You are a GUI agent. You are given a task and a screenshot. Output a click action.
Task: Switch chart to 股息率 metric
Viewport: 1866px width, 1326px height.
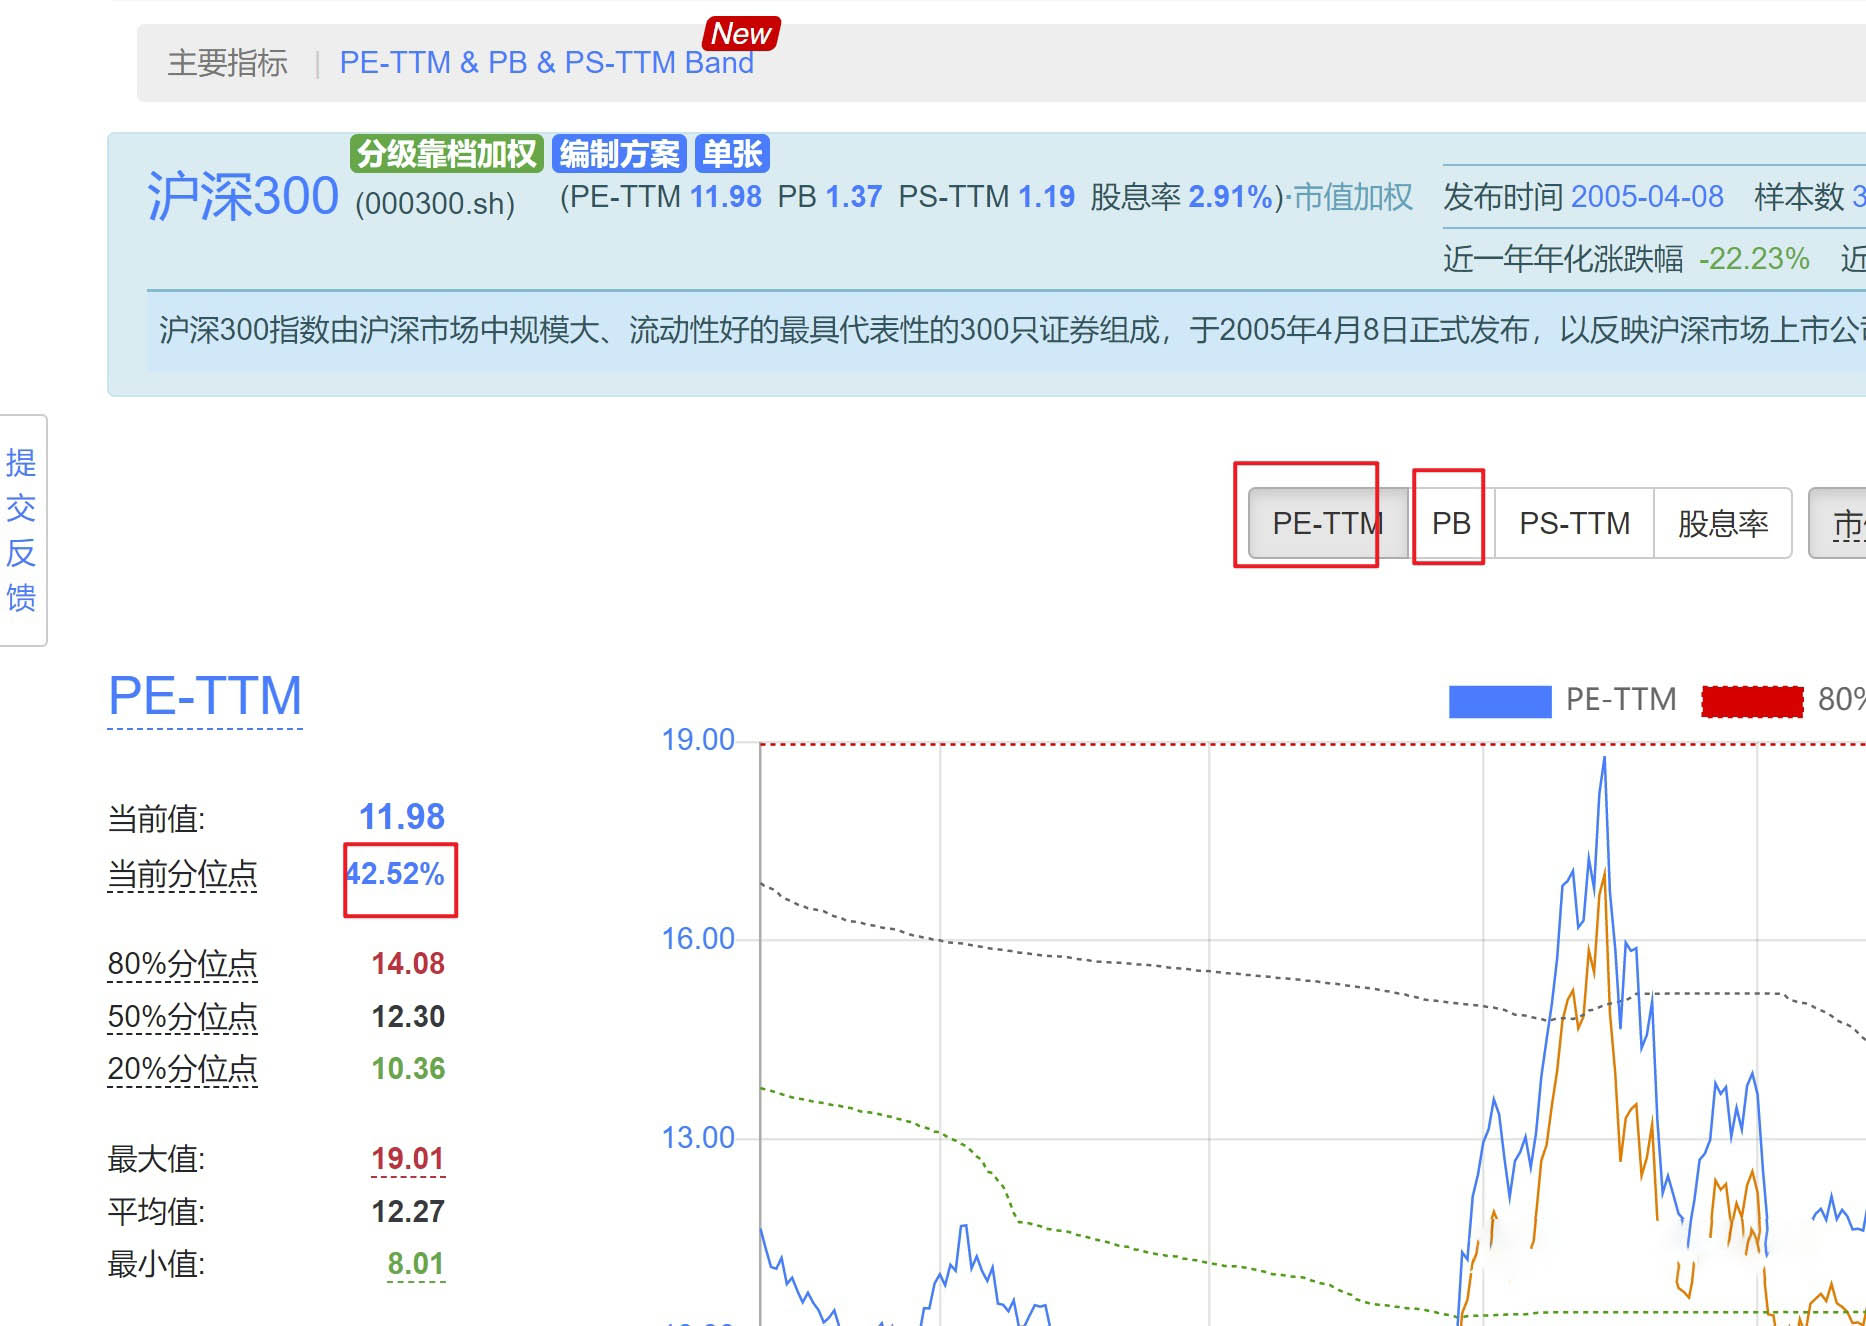tap(1722, 523)
